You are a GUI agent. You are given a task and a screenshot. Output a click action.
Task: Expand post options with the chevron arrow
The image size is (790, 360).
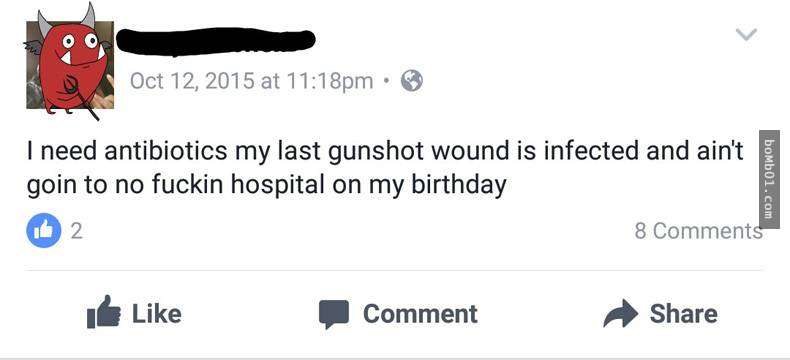tap(746, 34)
